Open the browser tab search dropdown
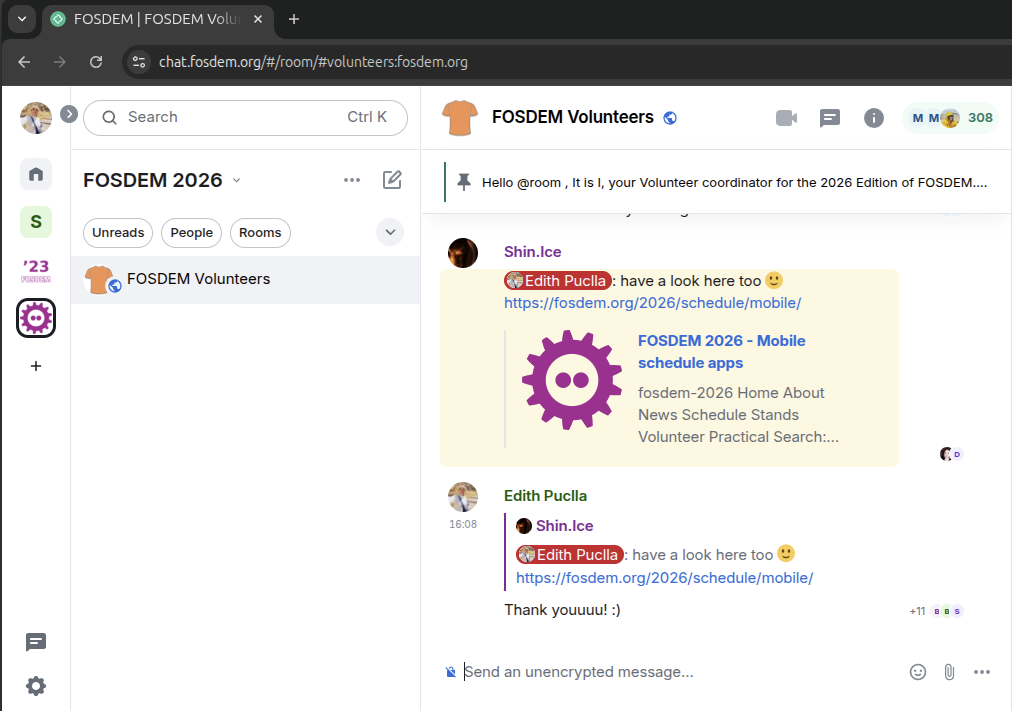Image resolution: width=1012 pixels, height=711 pixels. (x=22, y=19)
